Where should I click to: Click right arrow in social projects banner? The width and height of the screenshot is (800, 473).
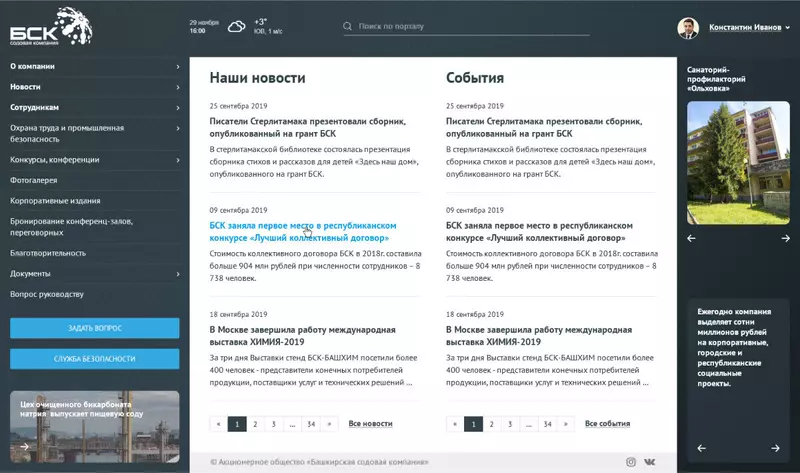pyautogui.click(x=776, y=448)
